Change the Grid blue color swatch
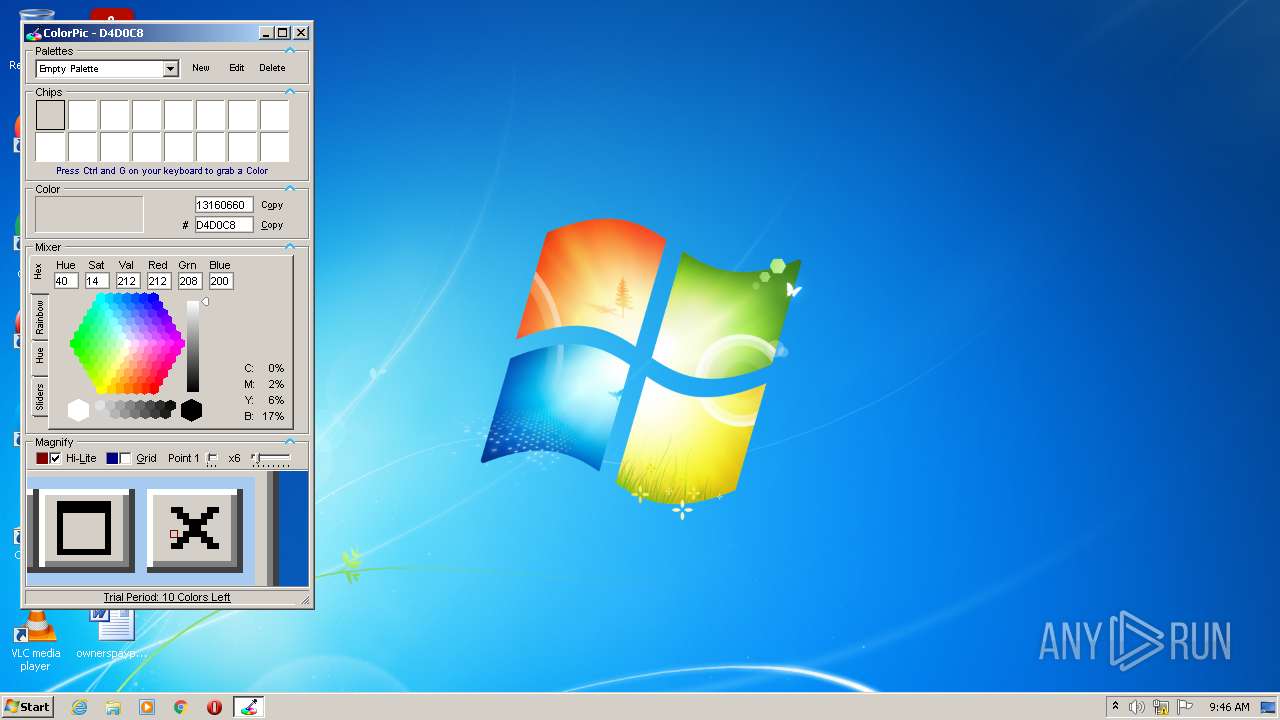Screen dimensions: 1280x720 point(112,458)
